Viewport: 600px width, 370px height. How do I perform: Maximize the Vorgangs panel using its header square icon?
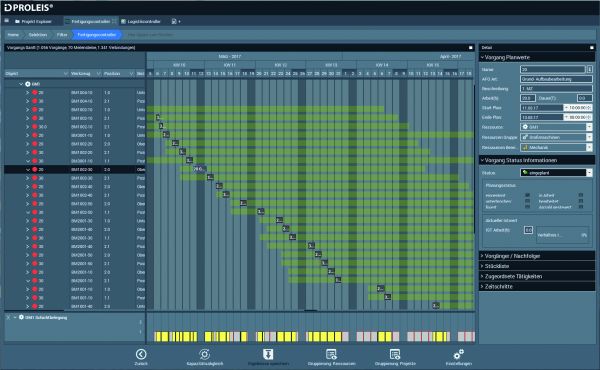471,47
